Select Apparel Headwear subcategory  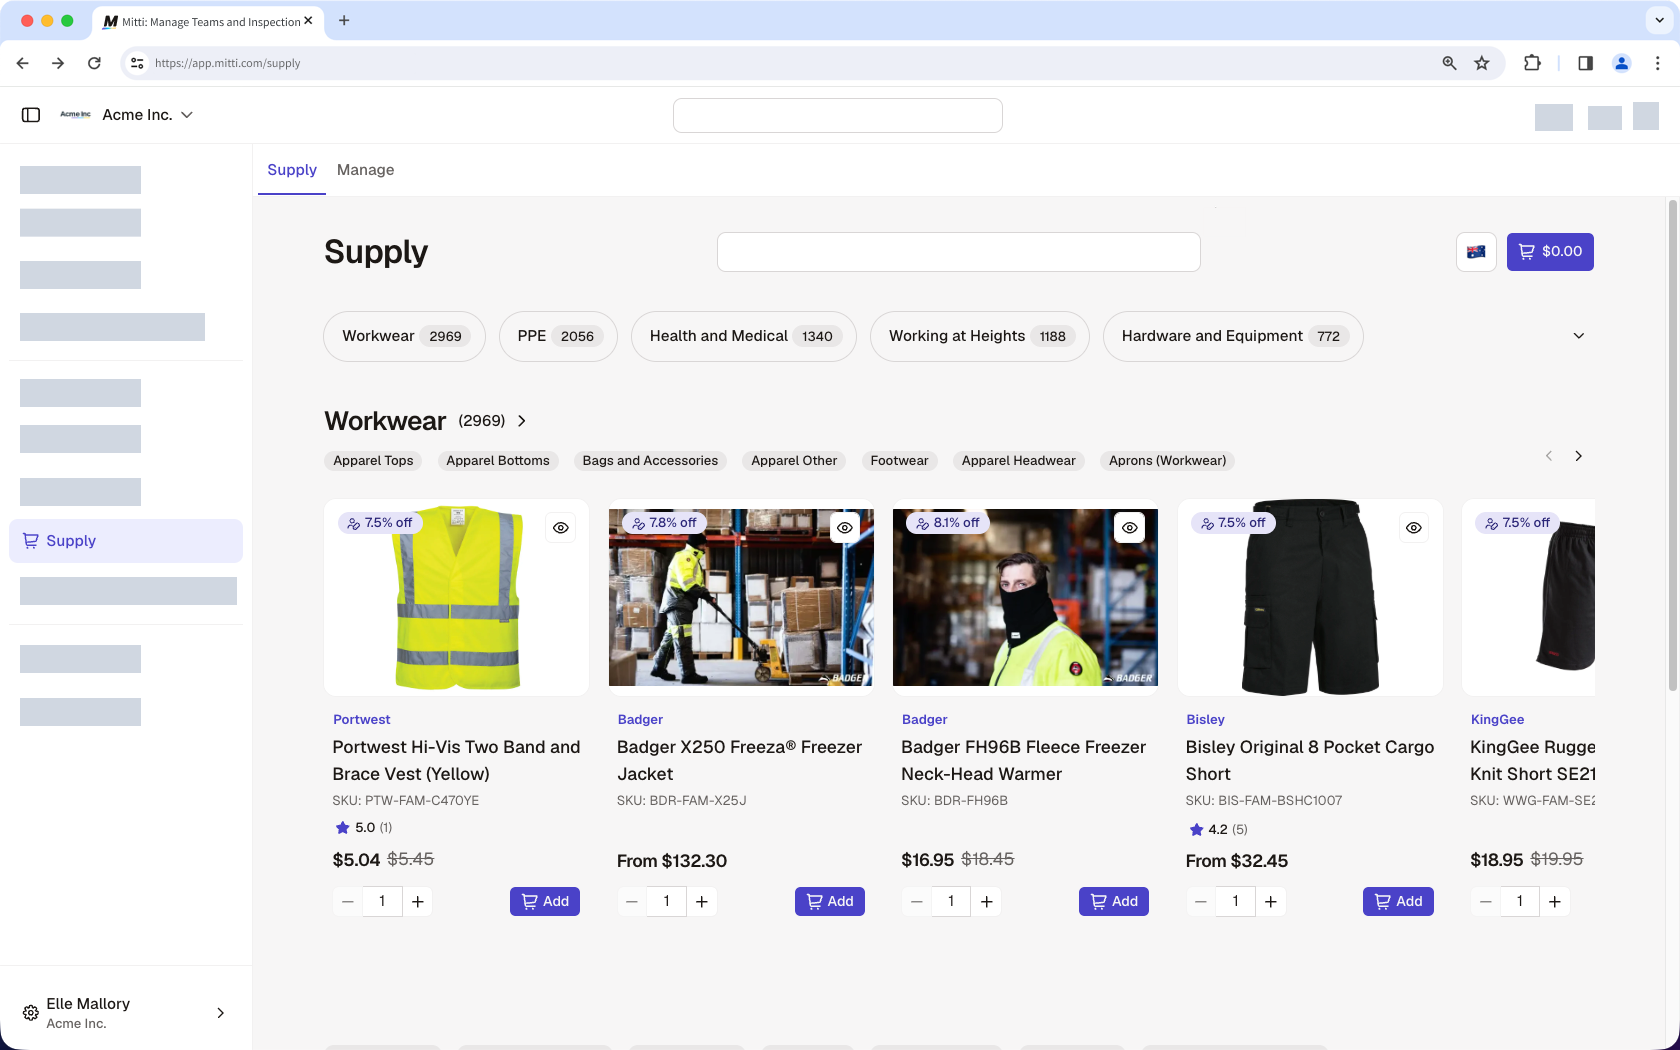[x=1018, y=461]
